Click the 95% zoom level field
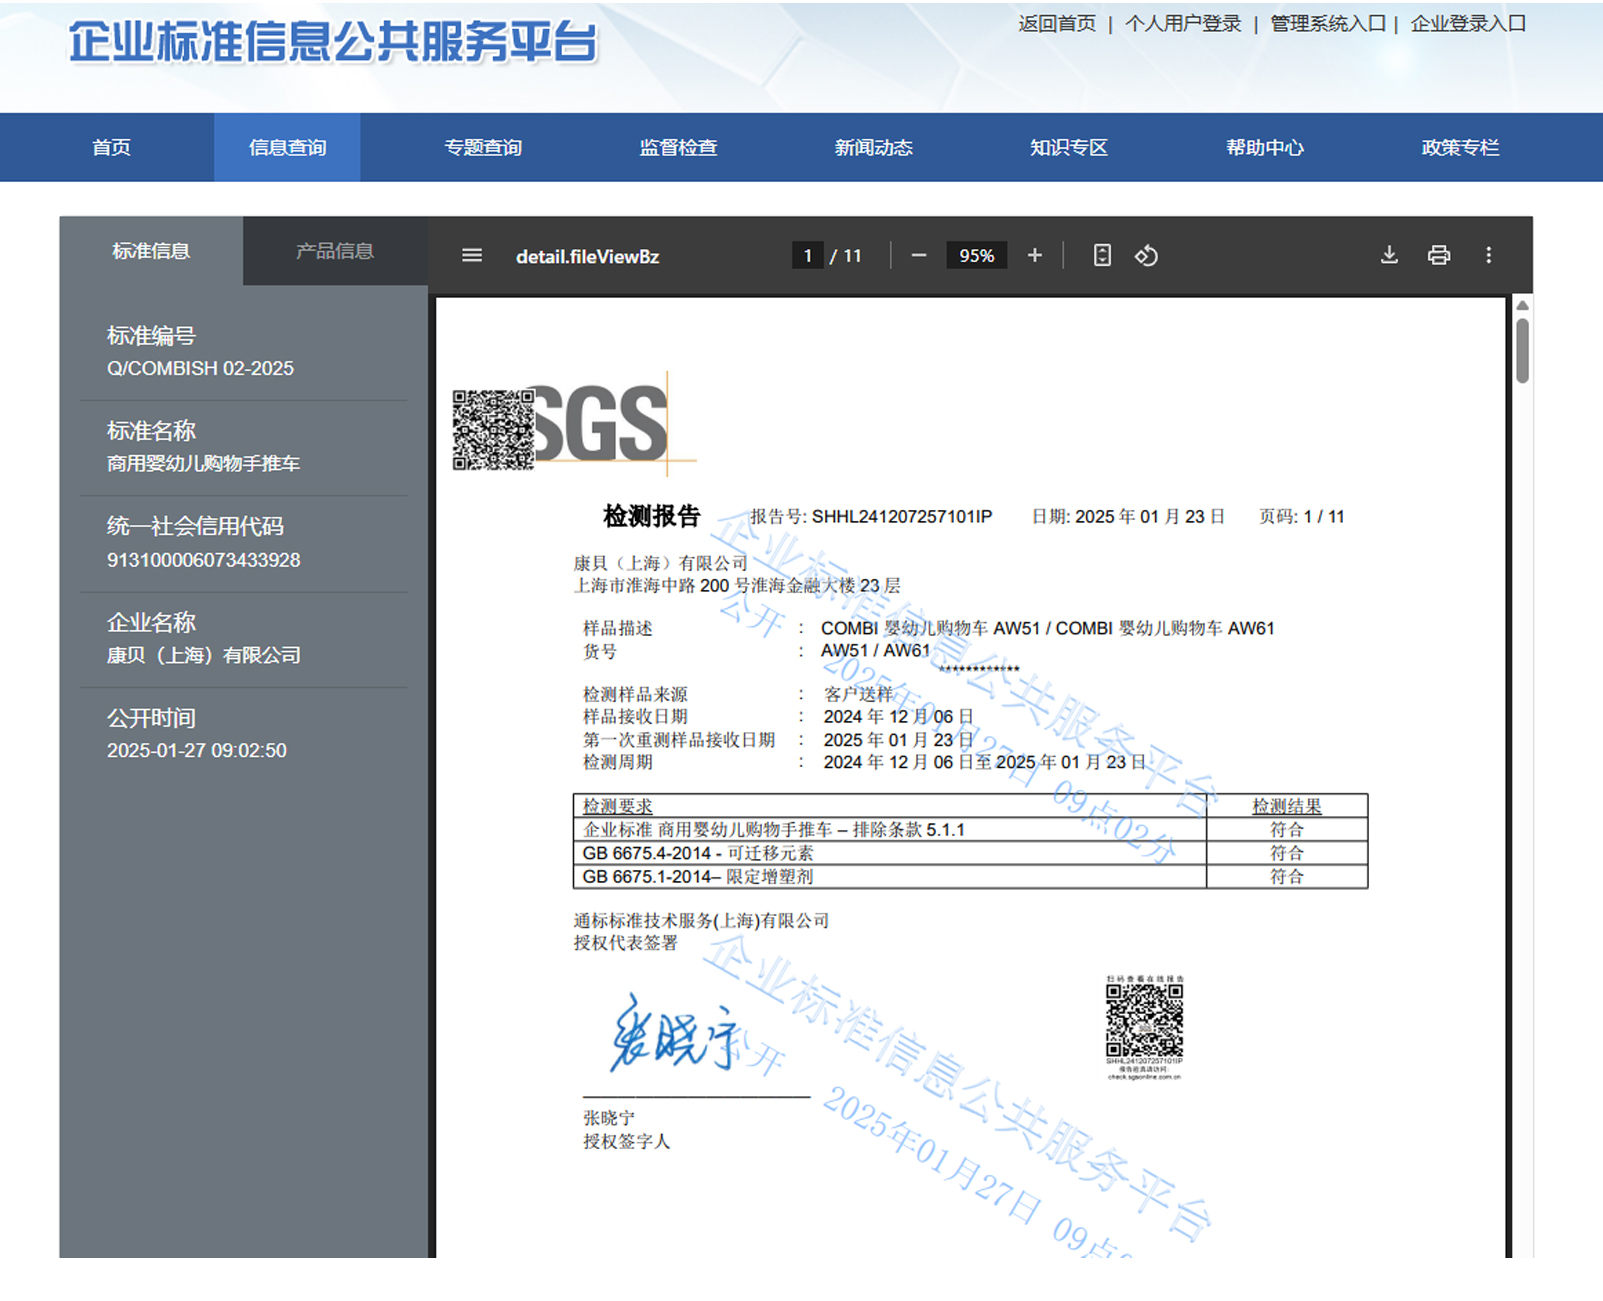 [976, 256]
